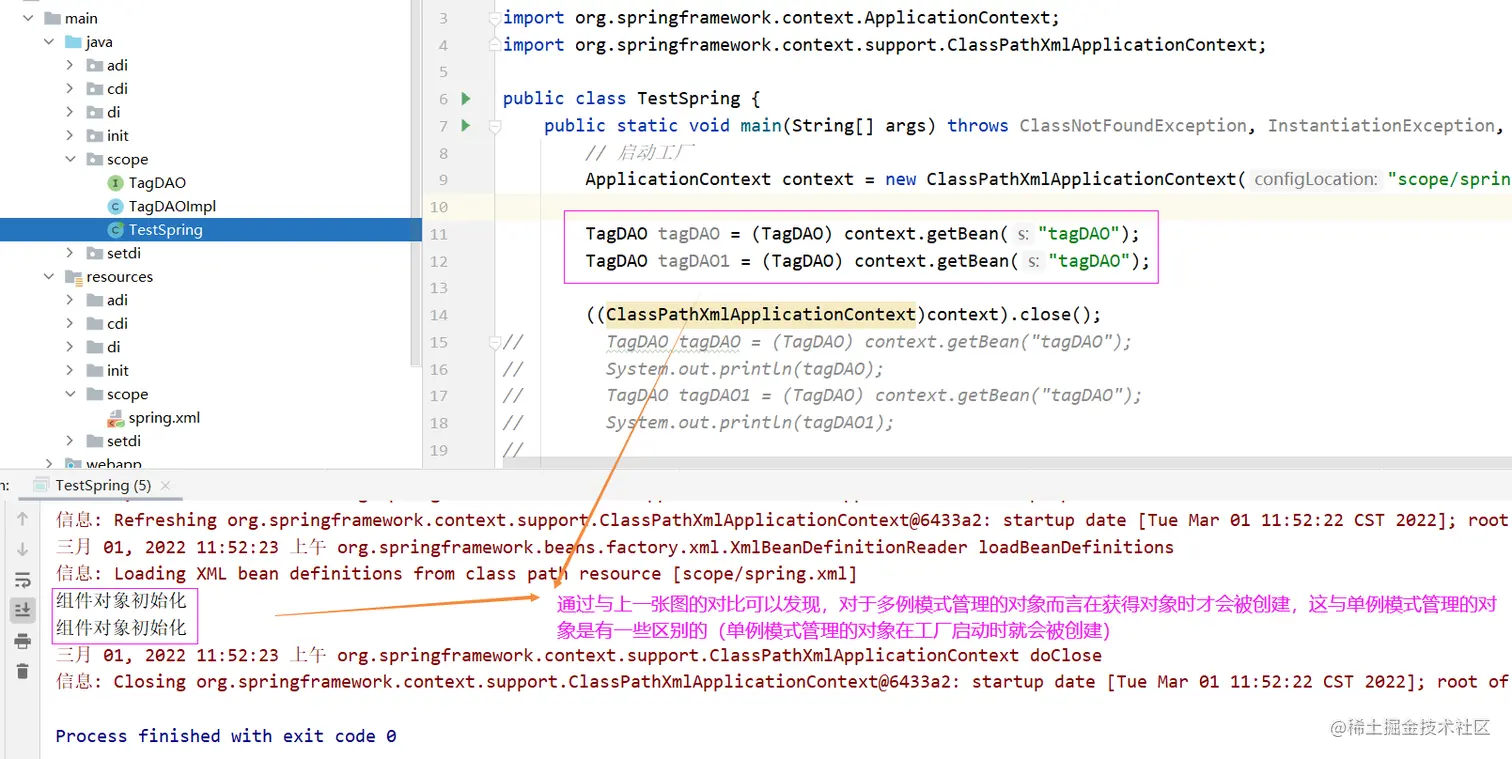The image size is (1512, 759).
Task: Expand the webapp folder
Action: [49, 464]
